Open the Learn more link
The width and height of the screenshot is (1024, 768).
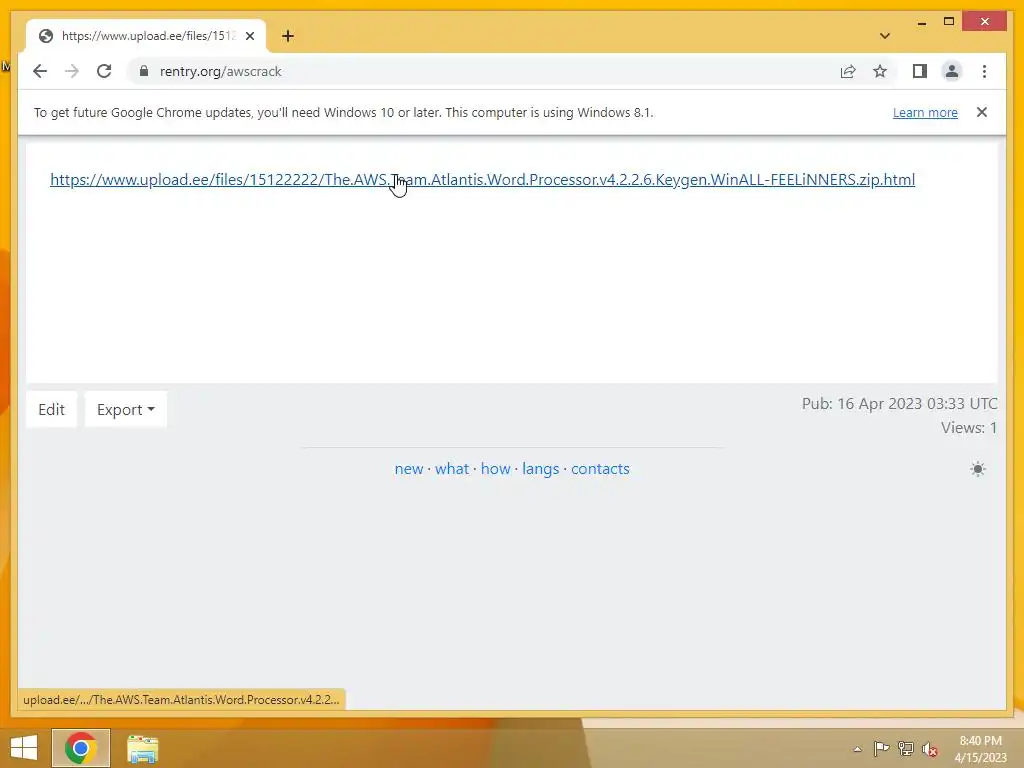tap(925, 112)
